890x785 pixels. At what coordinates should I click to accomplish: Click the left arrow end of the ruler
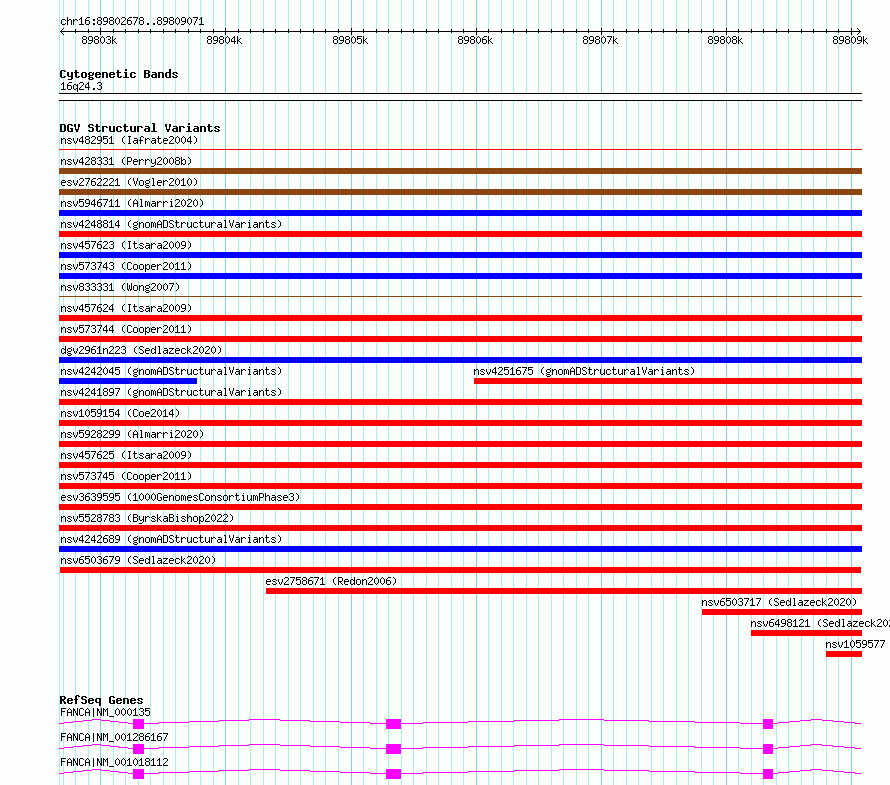click(62, 32)
